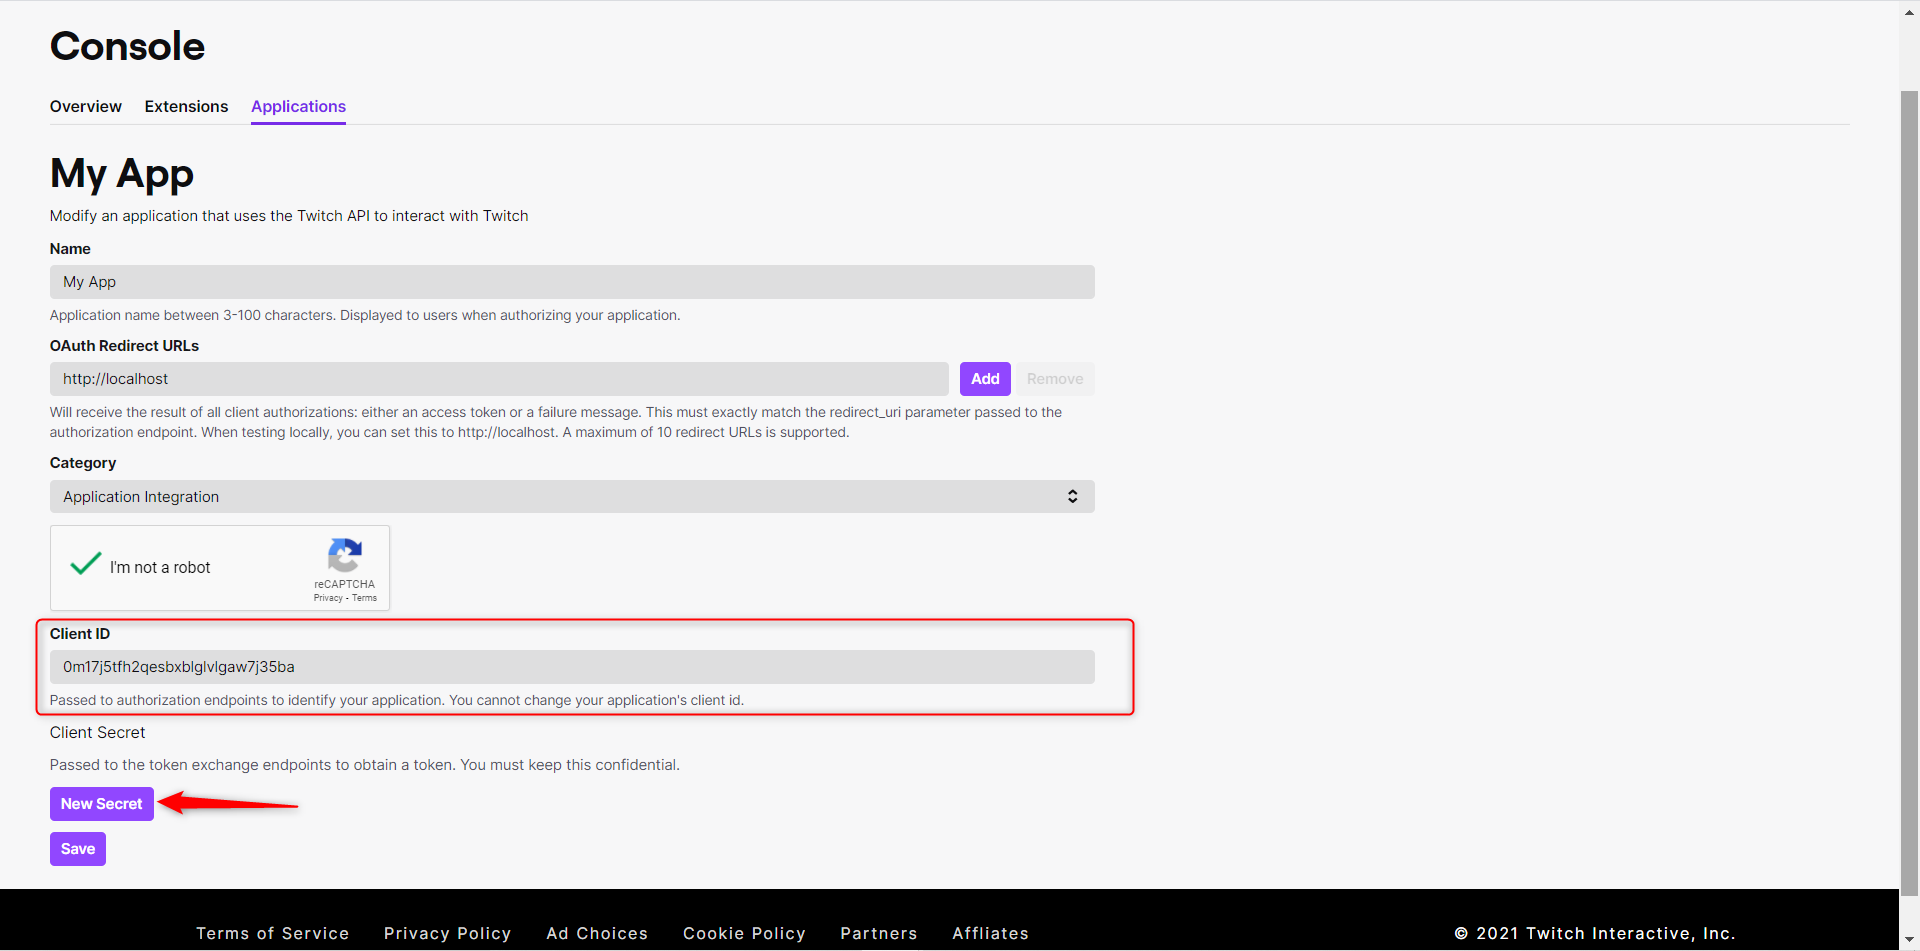This screenshot has height=951, width=1920.
Task: Click the Console page heading
Action: [127, 46]
